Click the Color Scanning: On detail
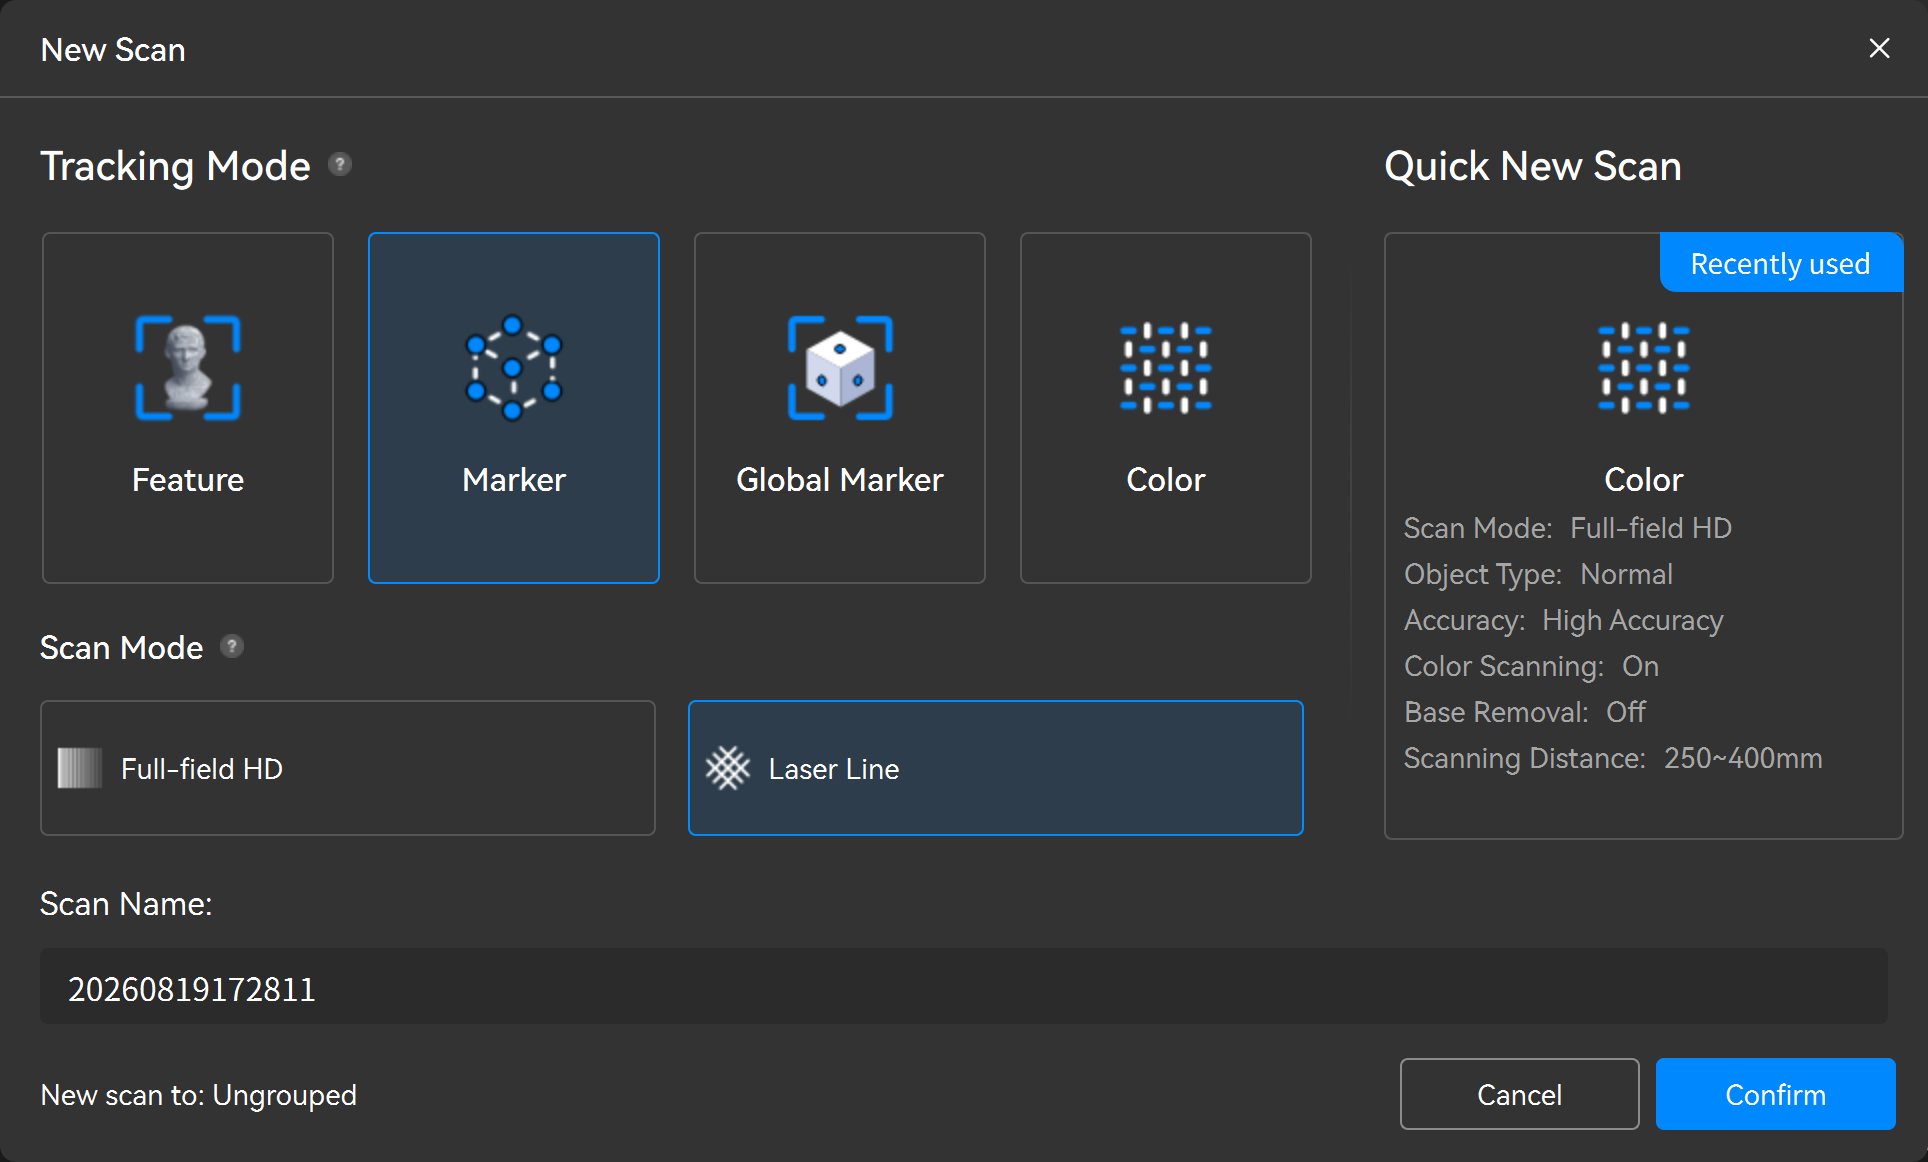The width and height of the screenshot is (1928, 1162). 1532,666
